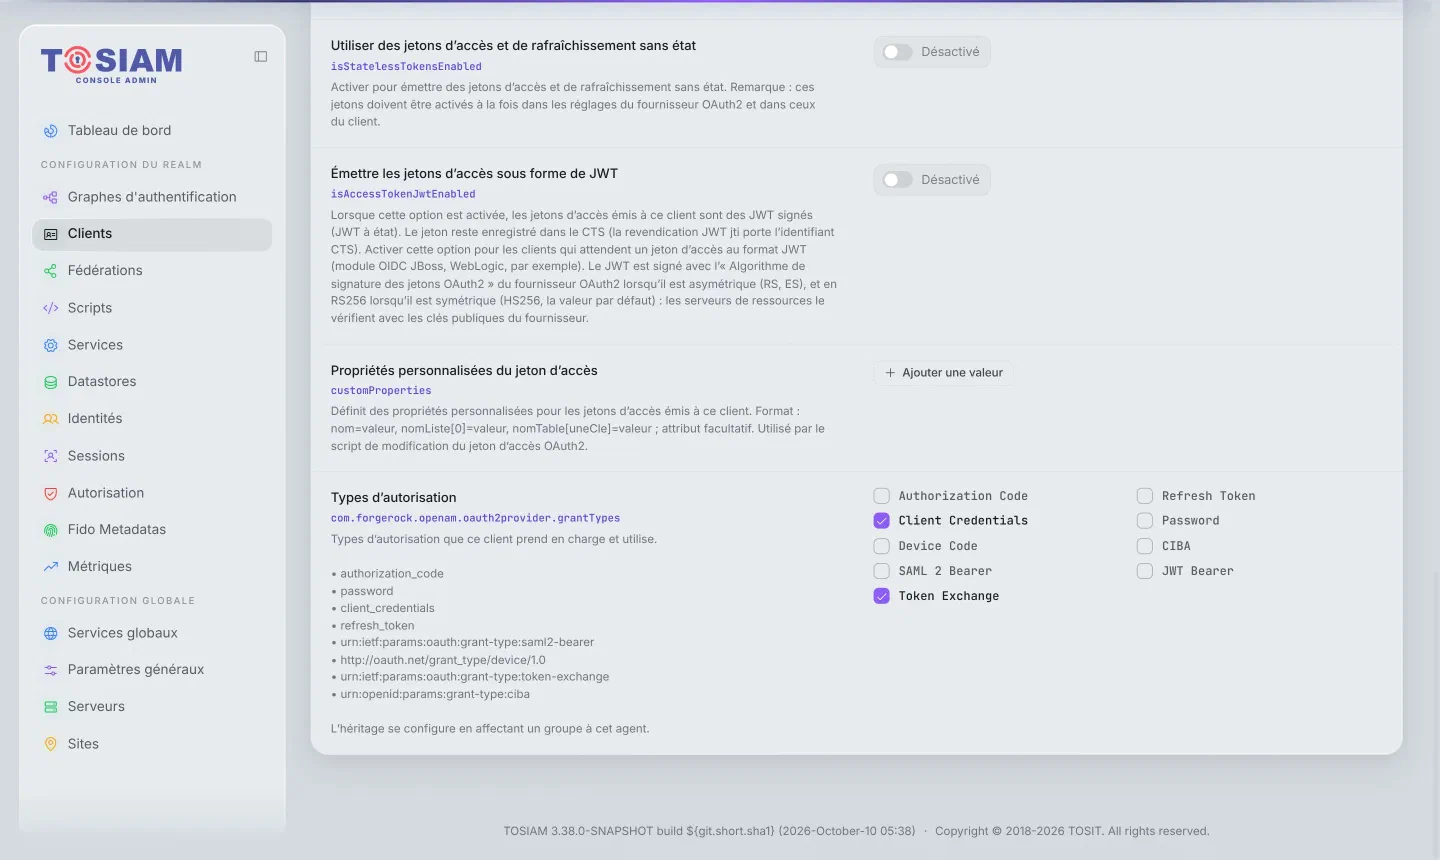
Task: Click the Fido Metadatas fingerprint icon
Action: point(51,530)
